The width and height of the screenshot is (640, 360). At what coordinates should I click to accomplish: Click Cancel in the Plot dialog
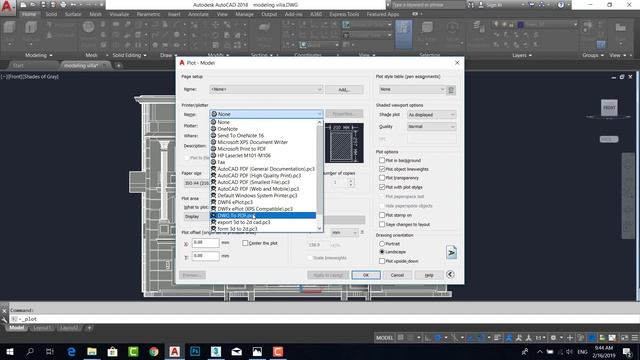click(x=397, y=275)
